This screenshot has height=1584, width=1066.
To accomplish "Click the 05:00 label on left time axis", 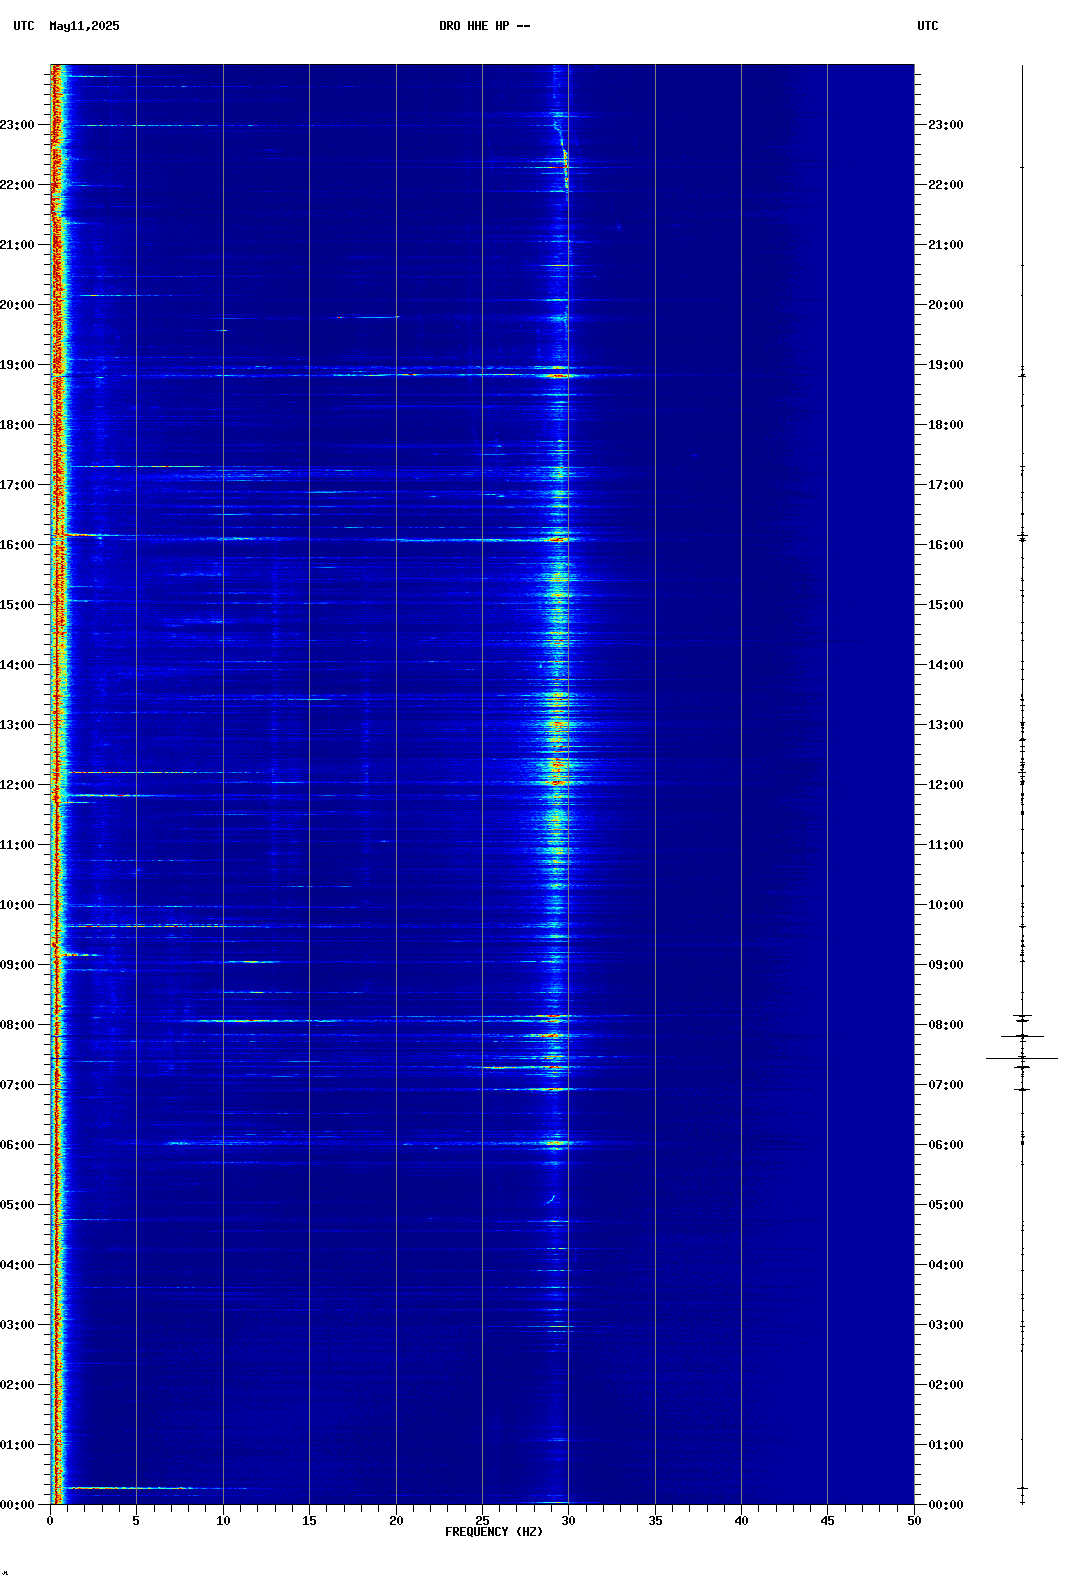I will [x=17, y=1205].
